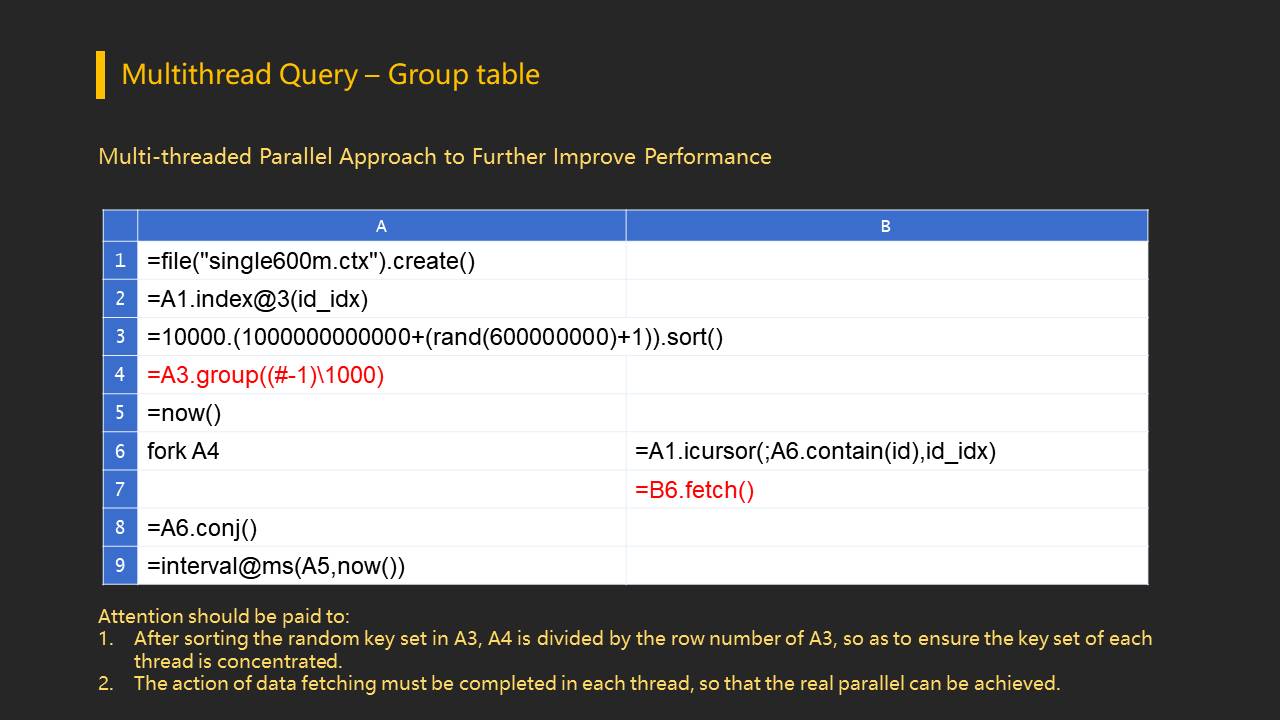
Task: Click column header B
Action: coord(886,226)
